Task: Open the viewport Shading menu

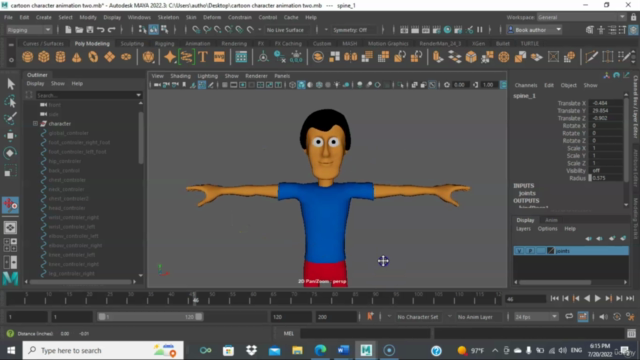Action: tap(180, 76)
